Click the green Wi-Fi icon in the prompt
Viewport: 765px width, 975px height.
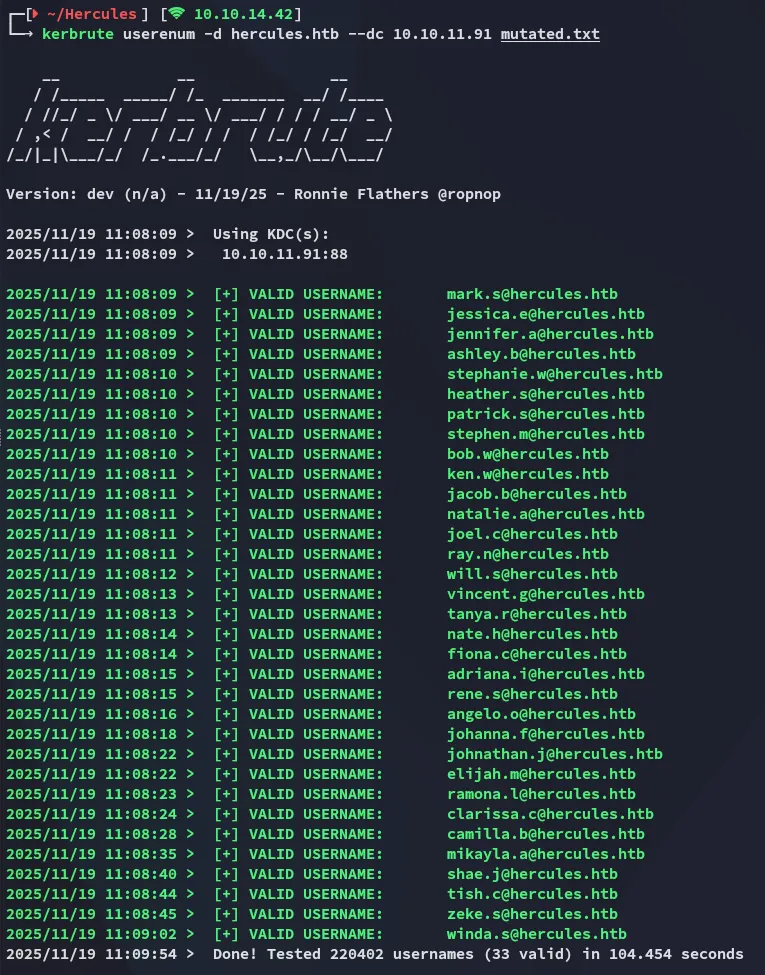coord(176,14)
